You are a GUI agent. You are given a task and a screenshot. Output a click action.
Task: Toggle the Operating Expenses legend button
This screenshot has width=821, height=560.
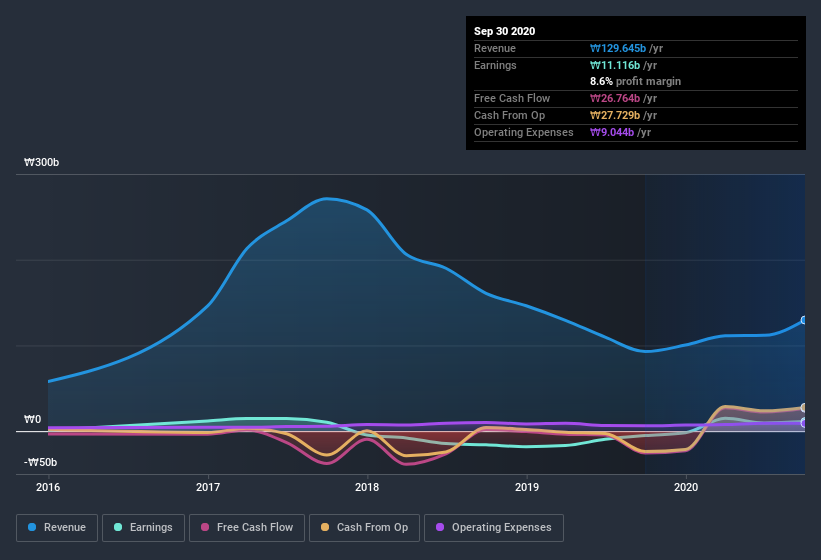click(x=494, y=528)
